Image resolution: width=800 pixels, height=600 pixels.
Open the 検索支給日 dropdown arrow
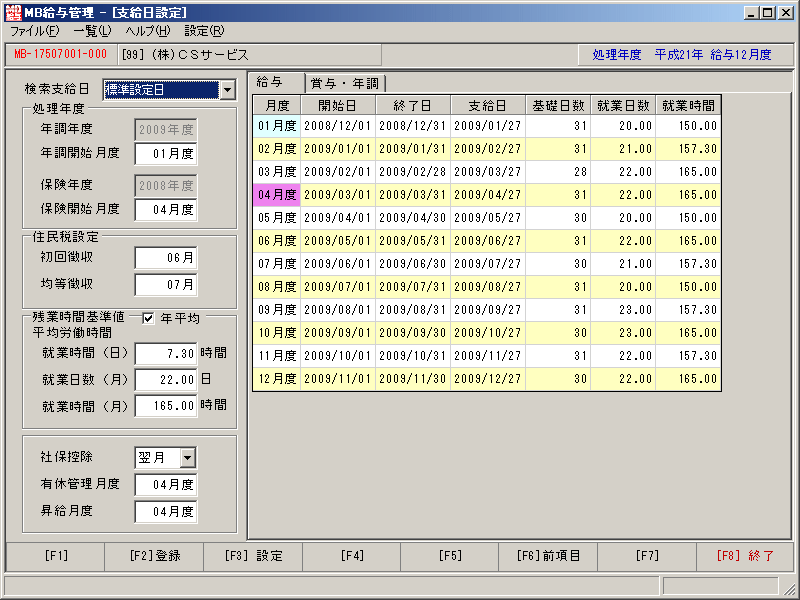point(228,90)
